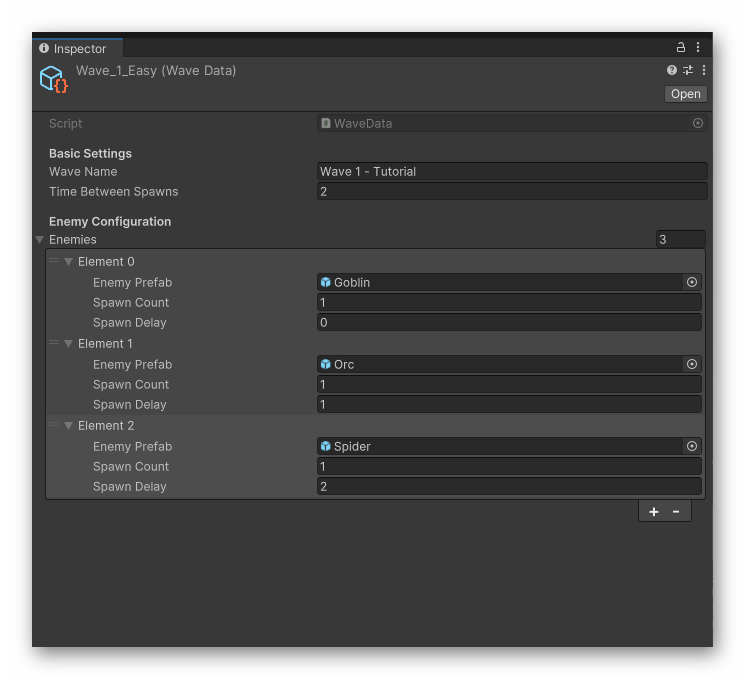Viewport: 745px width, 679px height.
Task: Collapse Element 2 foldout
Action: 68,426
